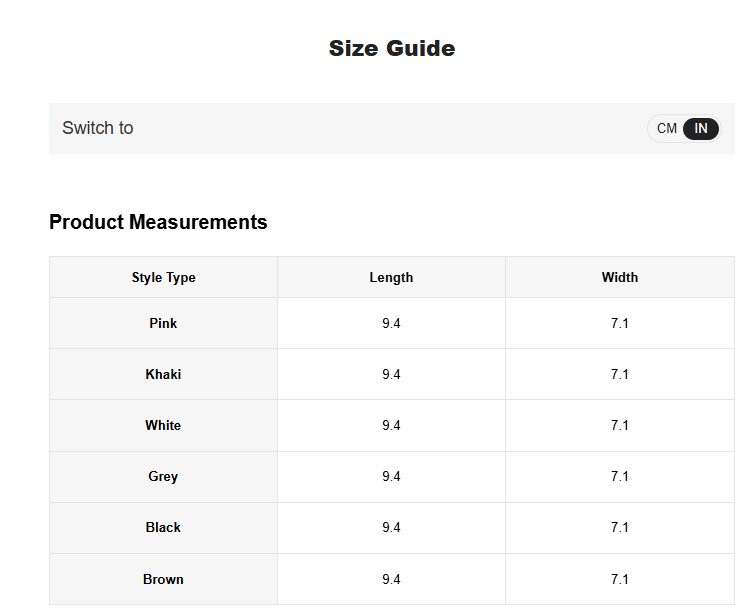
Task: Select the Khaki style row label
Action: [163, 374]
